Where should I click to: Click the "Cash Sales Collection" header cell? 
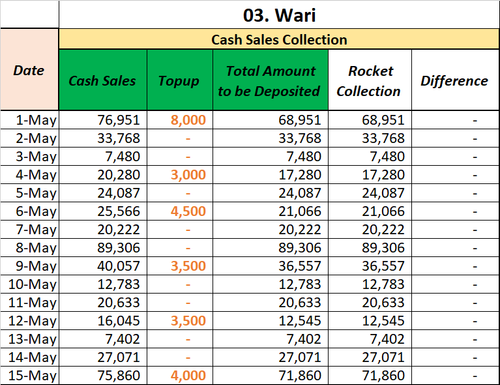click(x=279, y=39)
